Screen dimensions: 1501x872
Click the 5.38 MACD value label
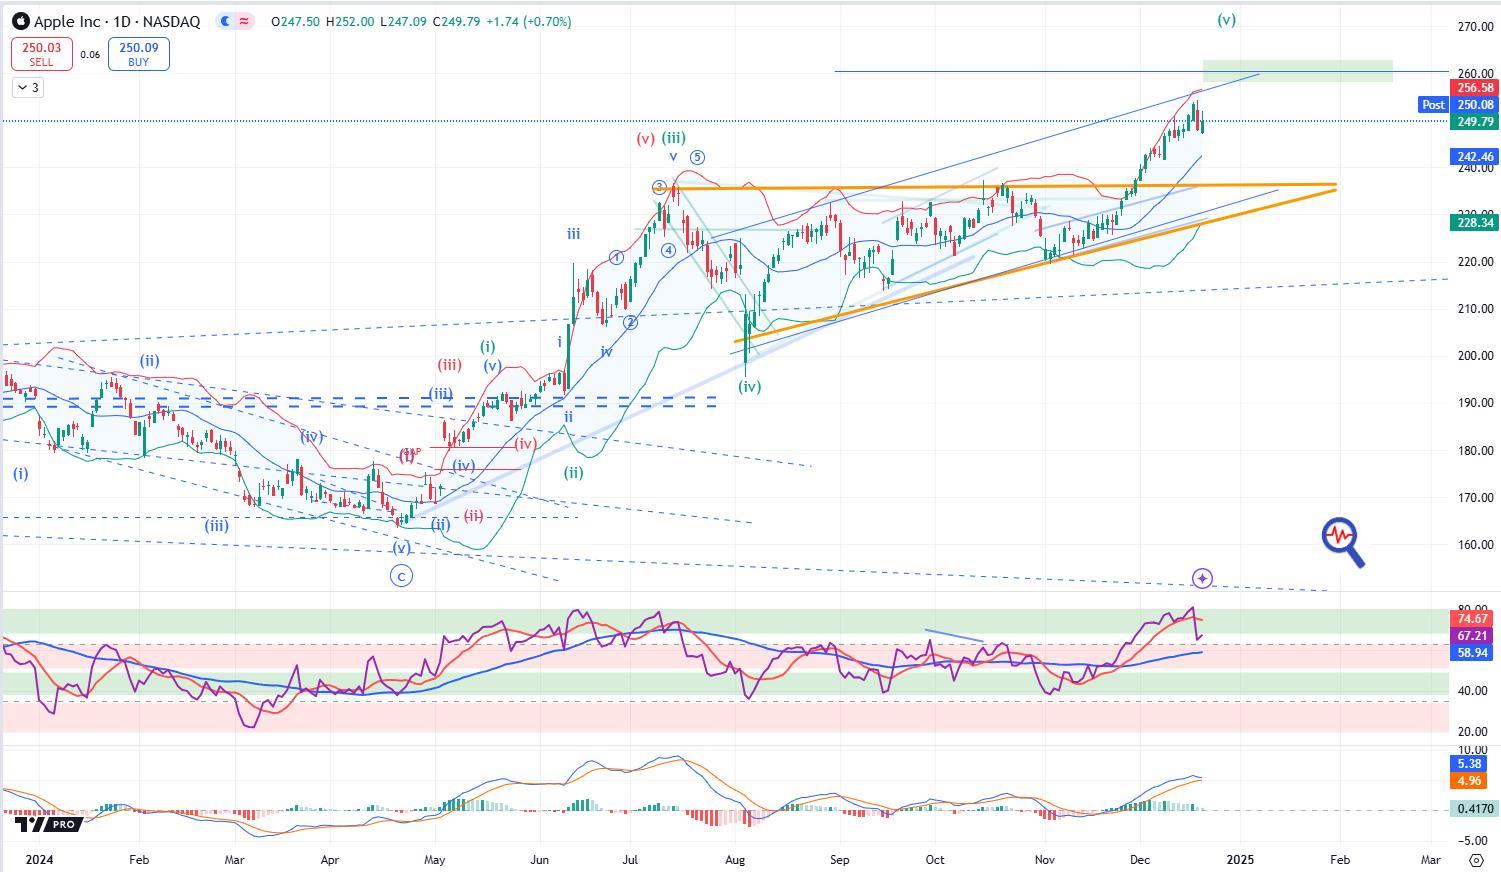coord(1469,764)
